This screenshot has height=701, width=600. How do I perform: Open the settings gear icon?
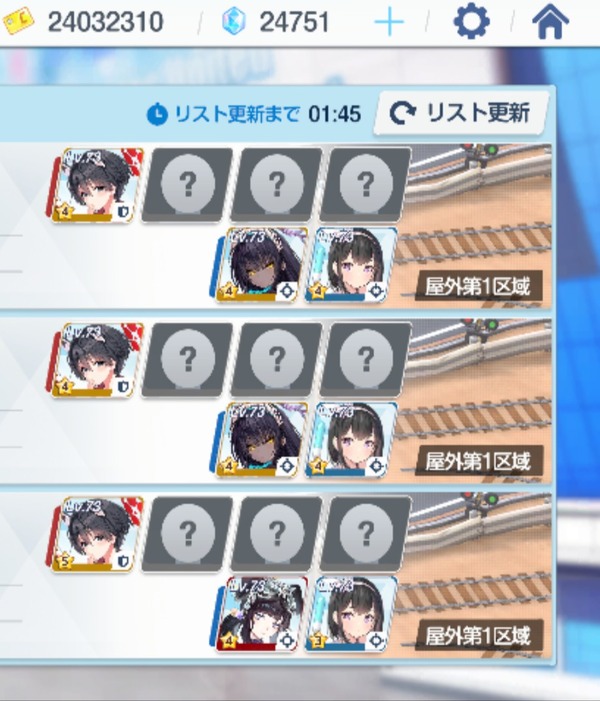click(x=472, y=21)
